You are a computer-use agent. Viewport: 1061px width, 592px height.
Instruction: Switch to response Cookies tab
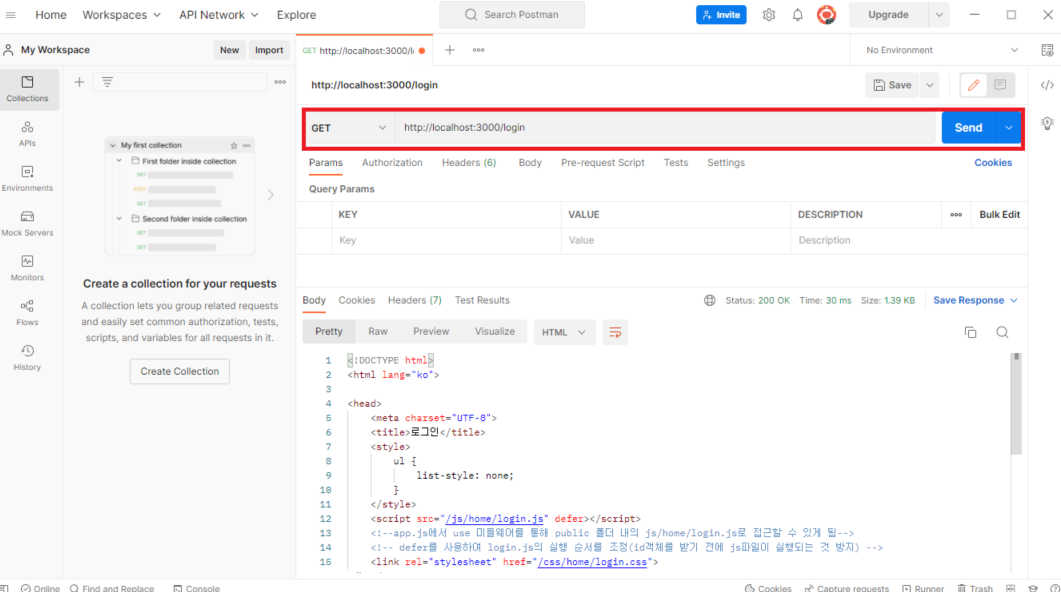(x=357, y=300)
